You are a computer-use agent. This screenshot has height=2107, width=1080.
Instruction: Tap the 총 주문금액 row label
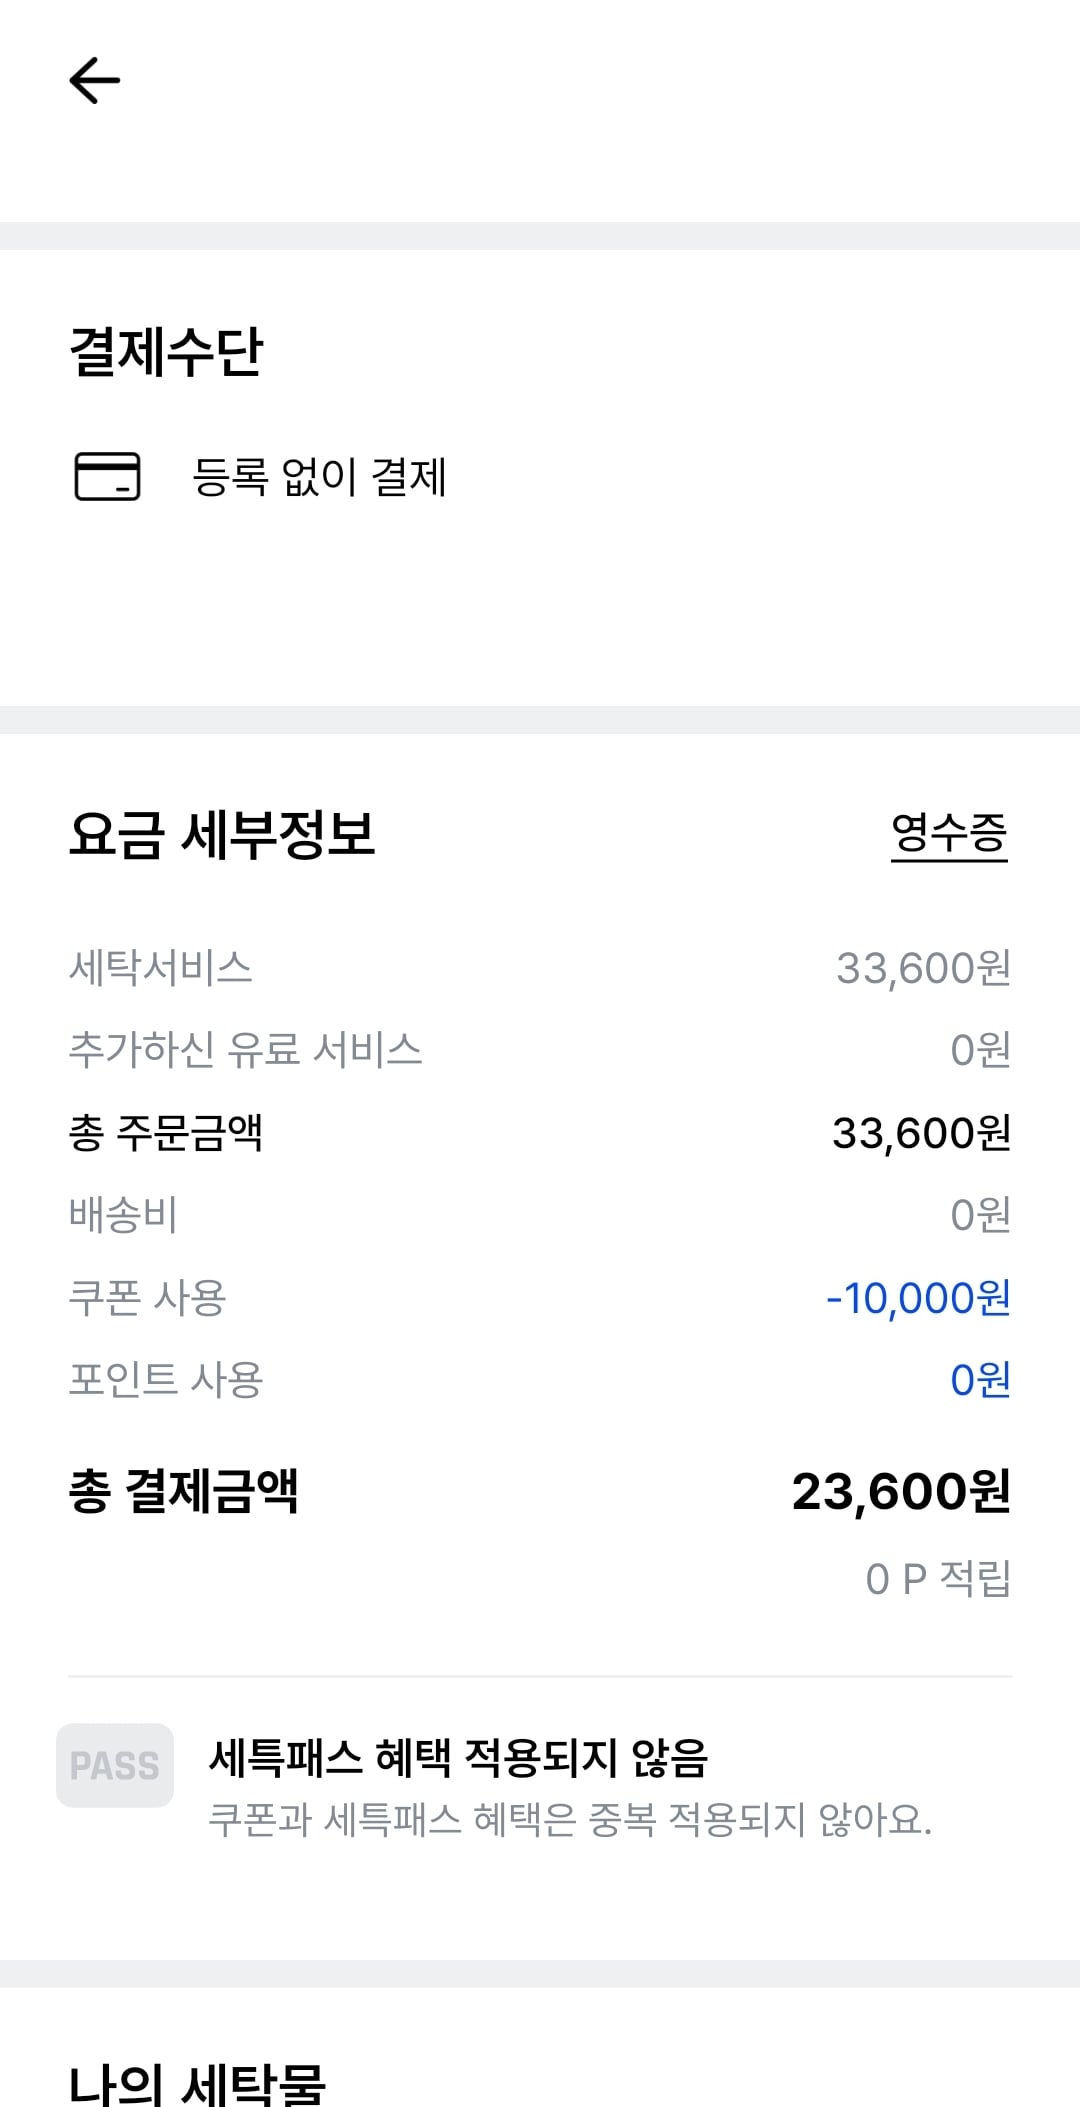click(165, 1132)
